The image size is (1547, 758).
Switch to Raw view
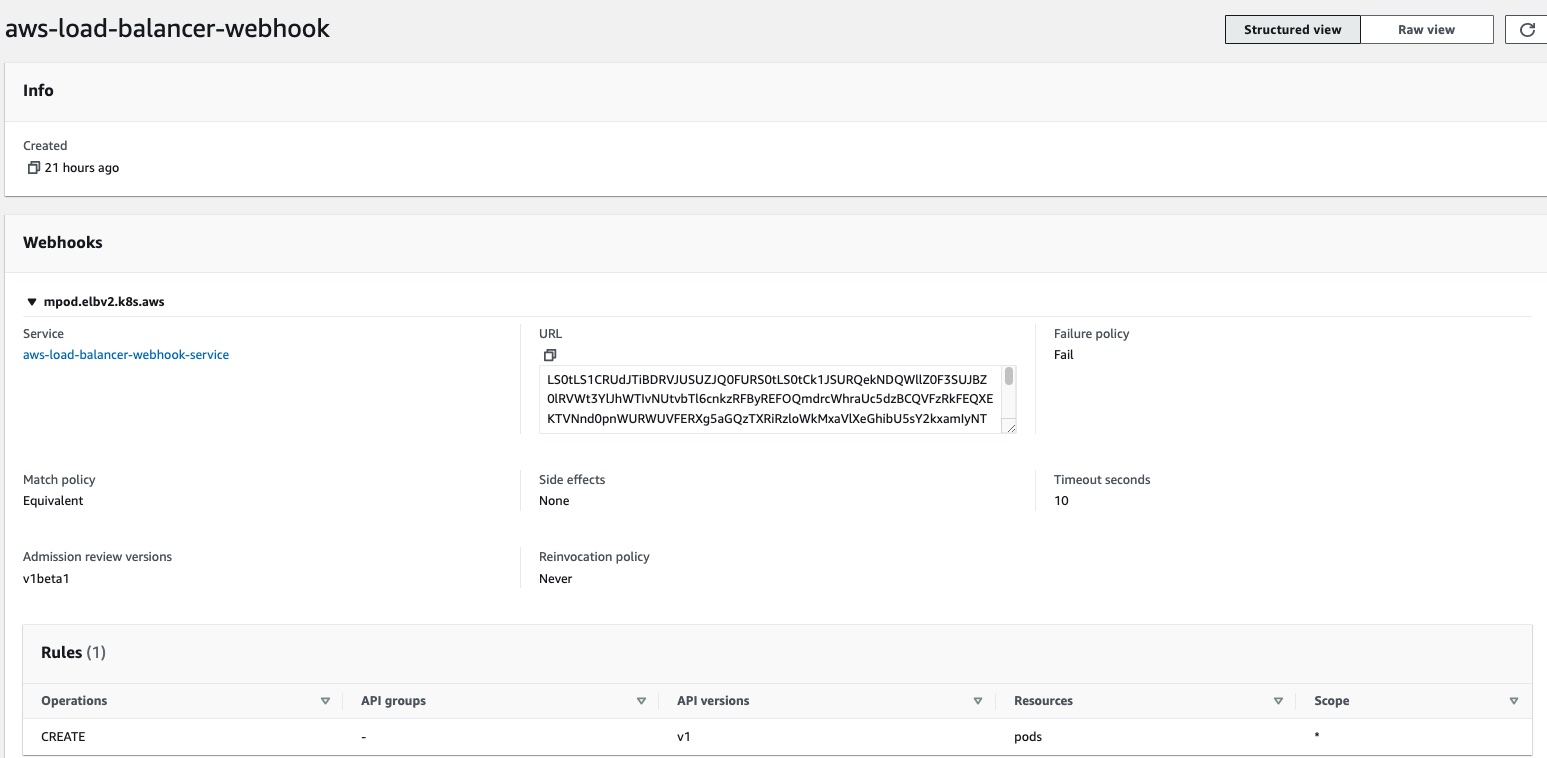1426,30
